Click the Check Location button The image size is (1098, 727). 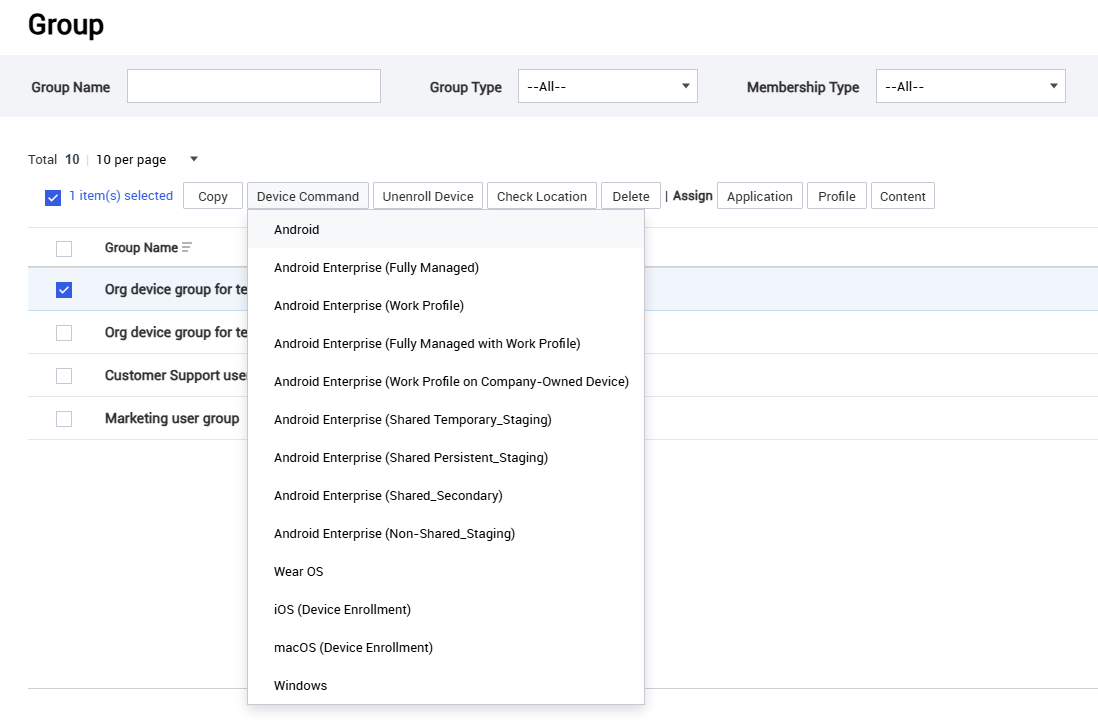click(x=541, y=196)
